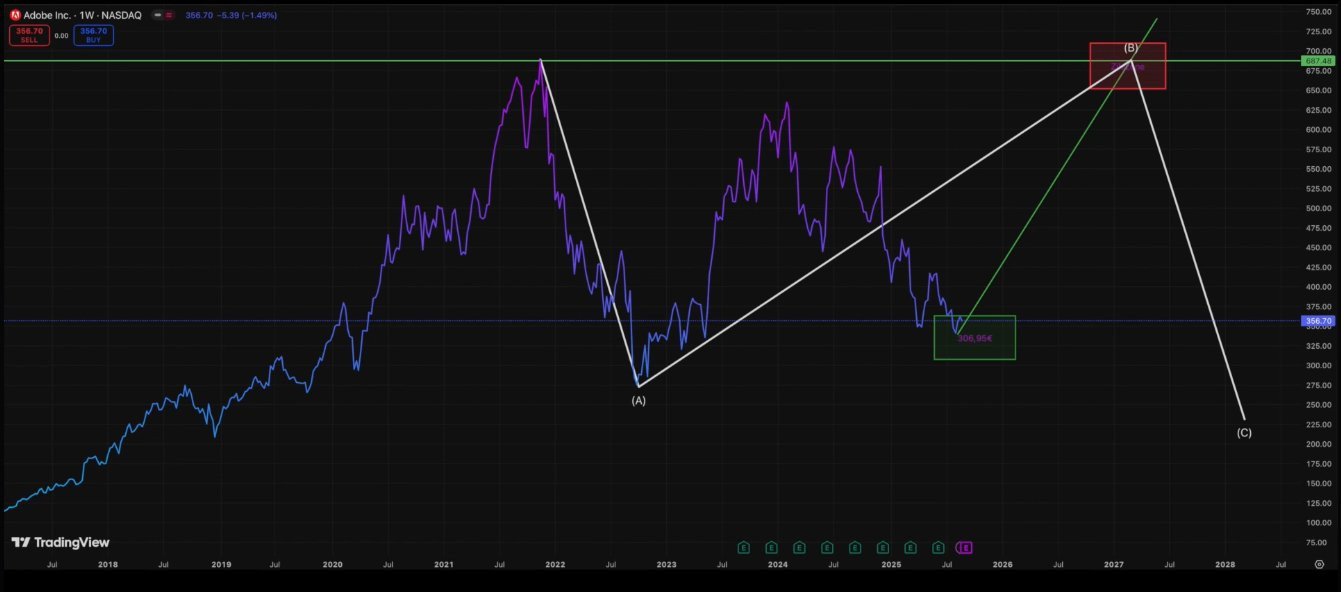Open the 1W interval selector

86,15
